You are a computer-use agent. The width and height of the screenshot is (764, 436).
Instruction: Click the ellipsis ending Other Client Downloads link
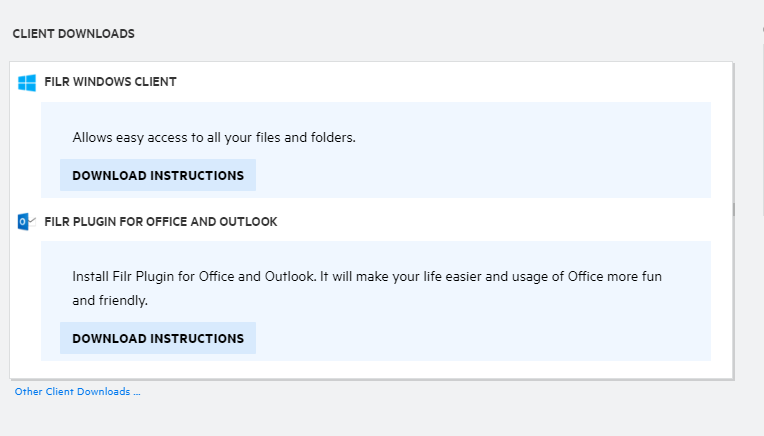tap(136, 392)
